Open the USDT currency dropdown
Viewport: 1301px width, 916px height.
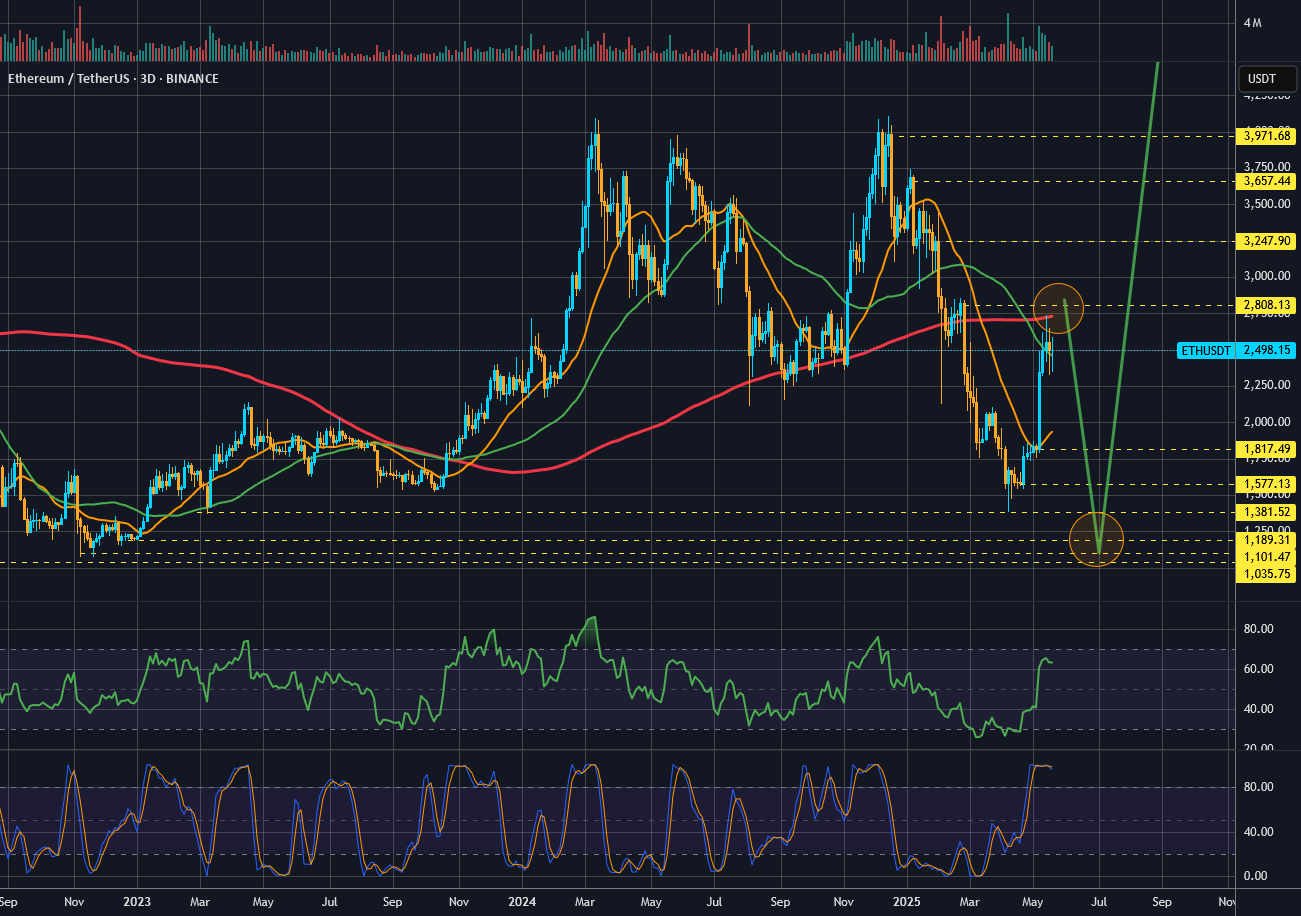(x=1263, y=78)
